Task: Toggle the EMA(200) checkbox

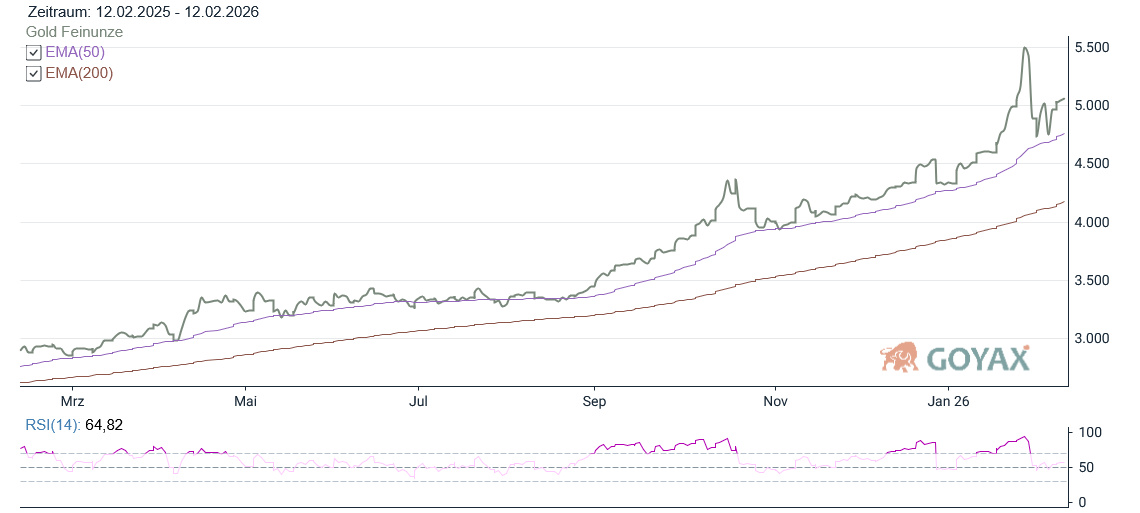Action: pos(34,73)
